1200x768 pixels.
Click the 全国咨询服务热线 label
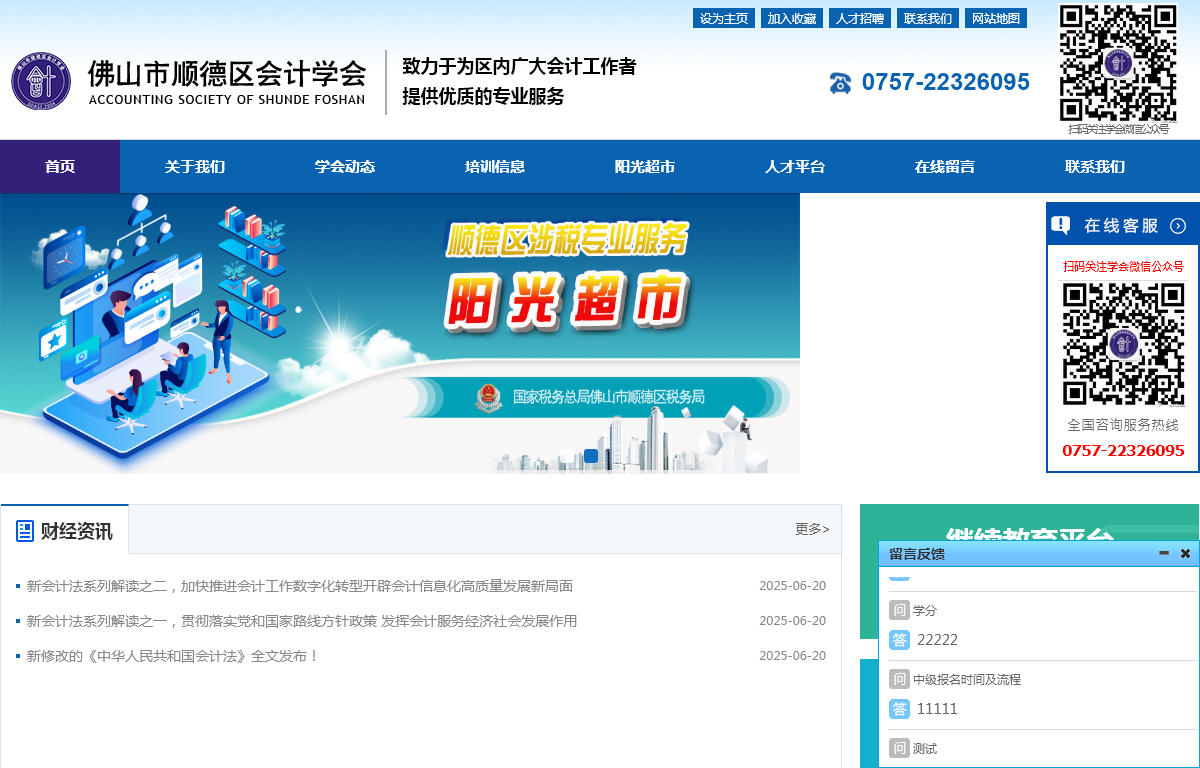[1123, 425]
